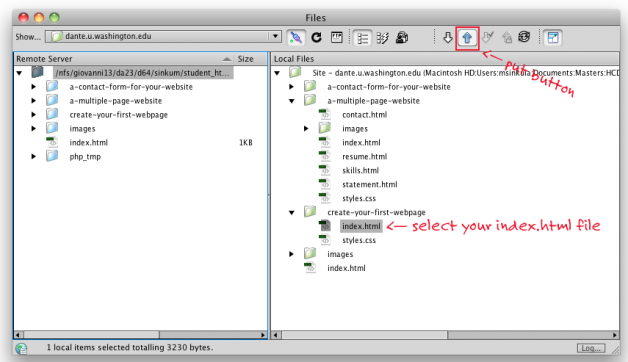This screenshot has width=628, height=362.
Task: Click remote index.html file icon
Action: [52, 142]
